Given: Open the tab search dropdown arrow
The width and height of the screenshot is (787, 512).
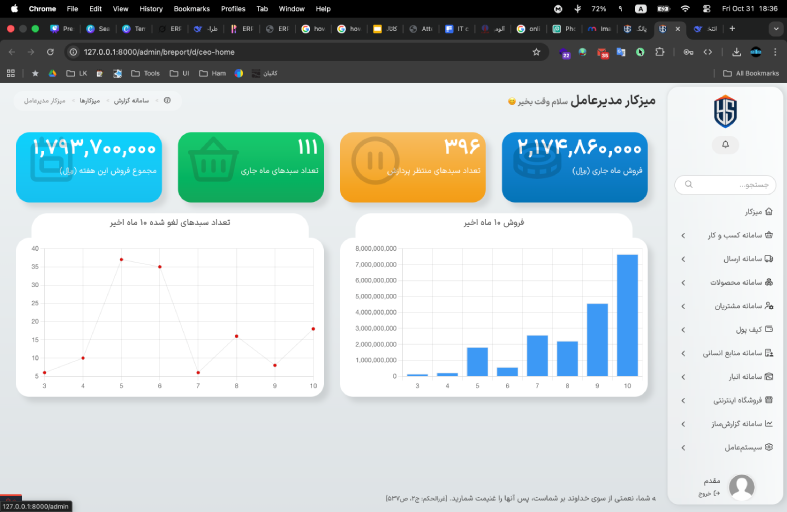Looking at the screenshot, I should (x=776, y=29).
